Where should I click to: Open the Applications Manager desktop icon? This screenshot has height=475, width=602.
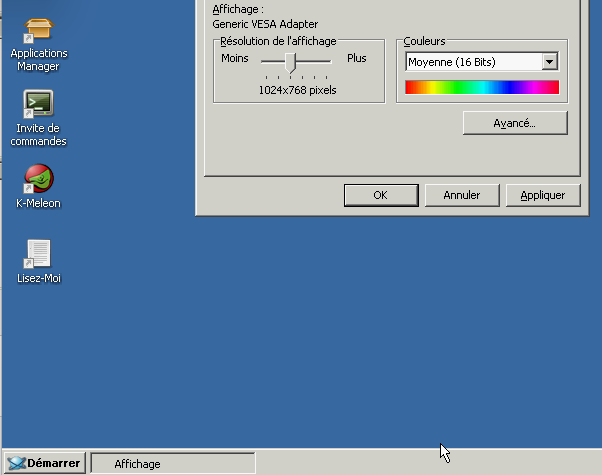point(38,30)
